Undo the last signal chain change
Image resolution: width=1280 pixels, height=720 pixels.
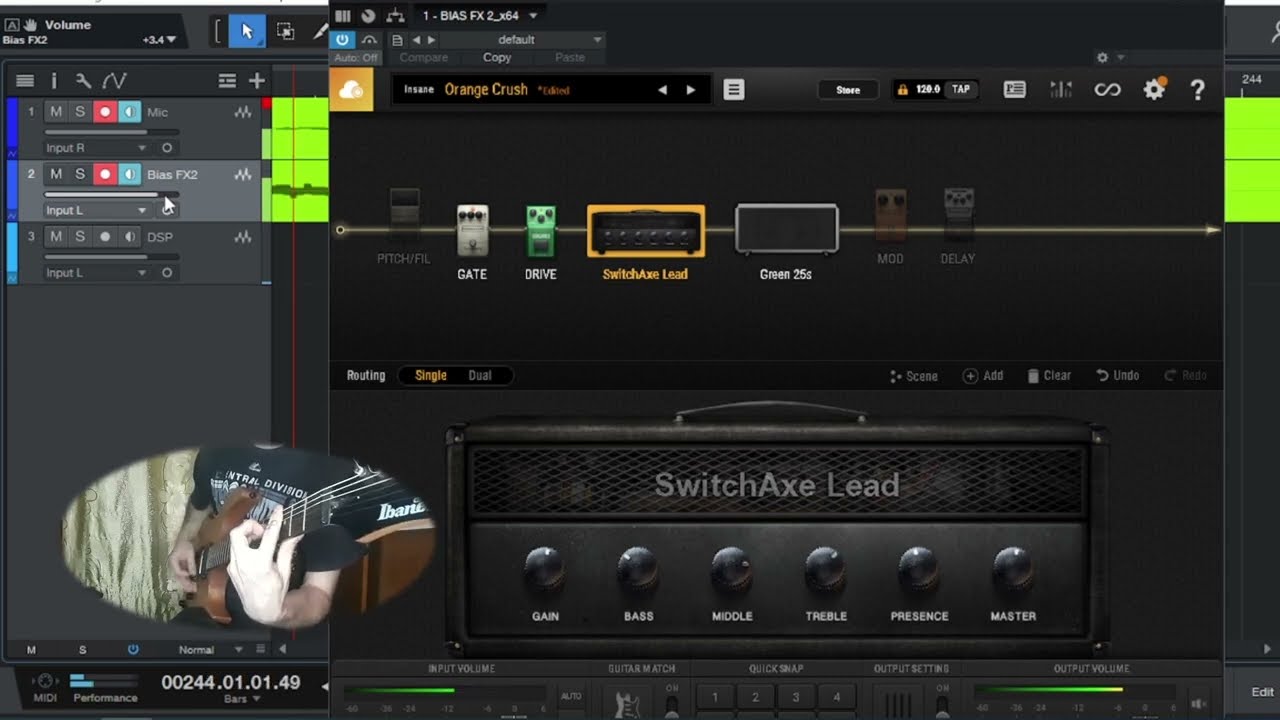point(1118,376)
